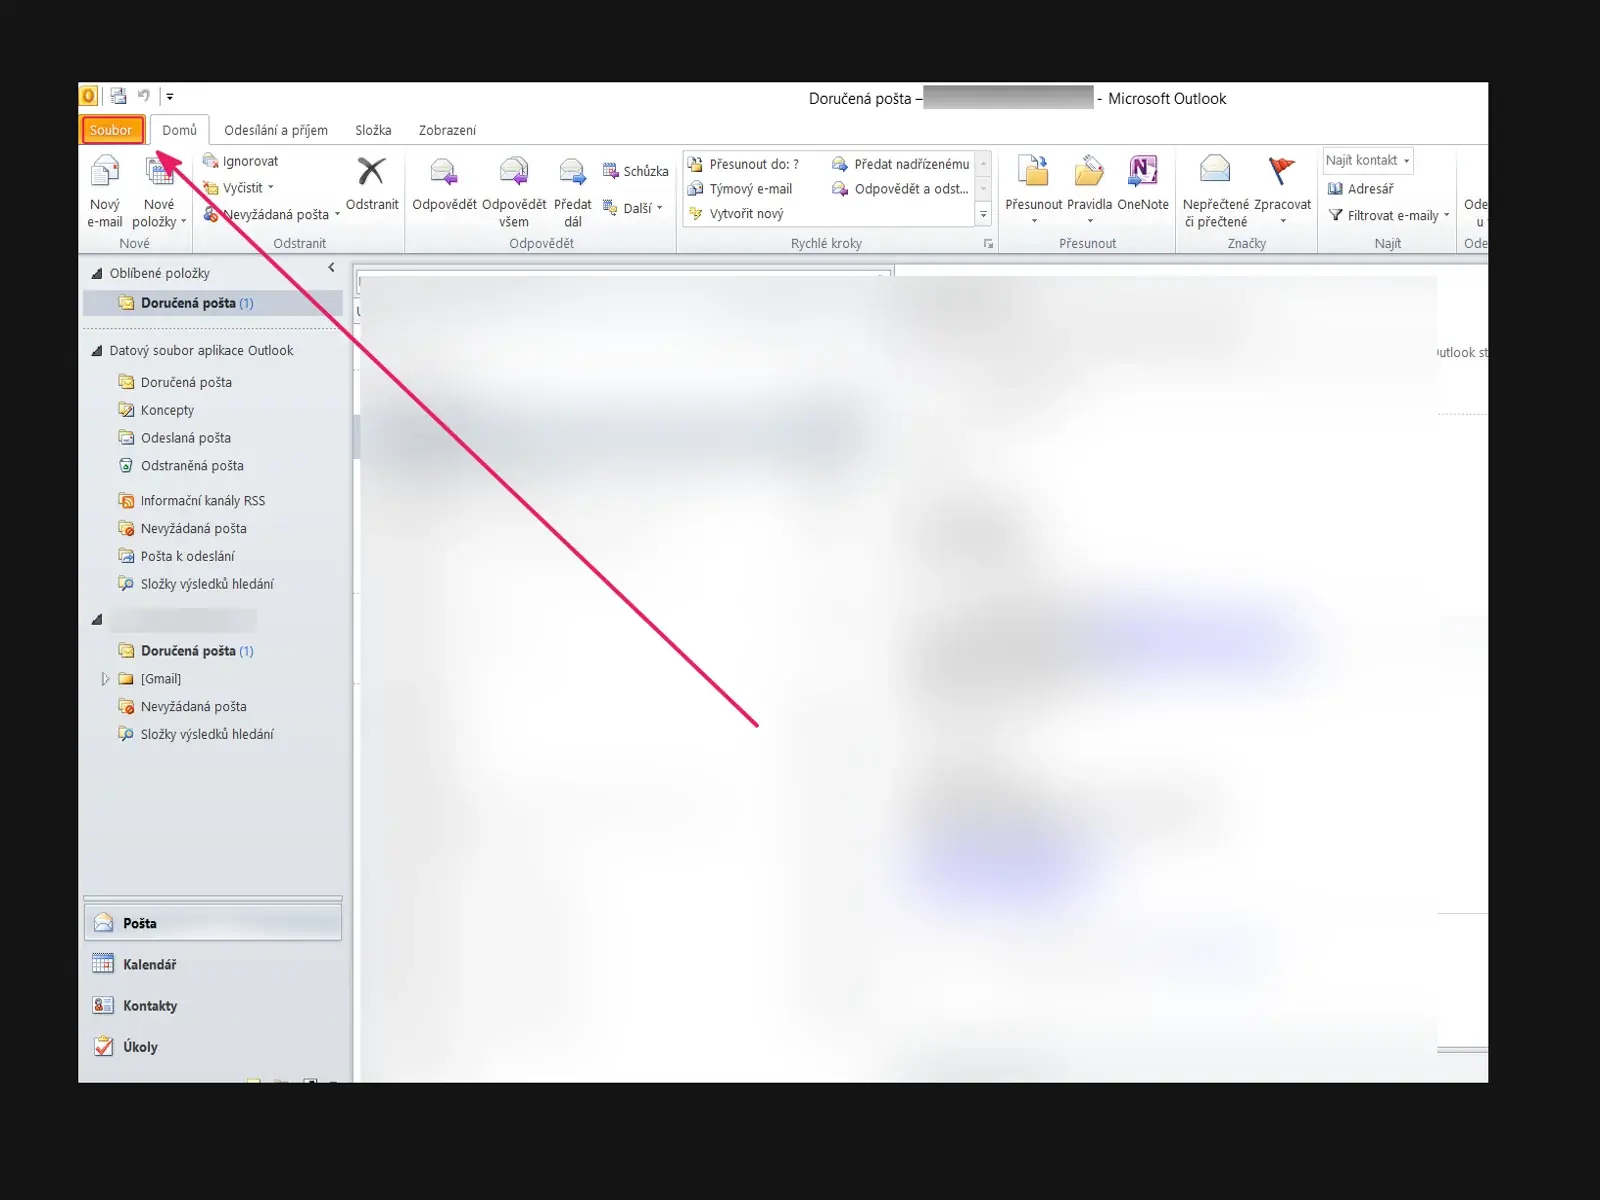Select the Přesunout do: ? quick step
This screenshot has width=1600, height=1200.
click(x=743, y=164)
